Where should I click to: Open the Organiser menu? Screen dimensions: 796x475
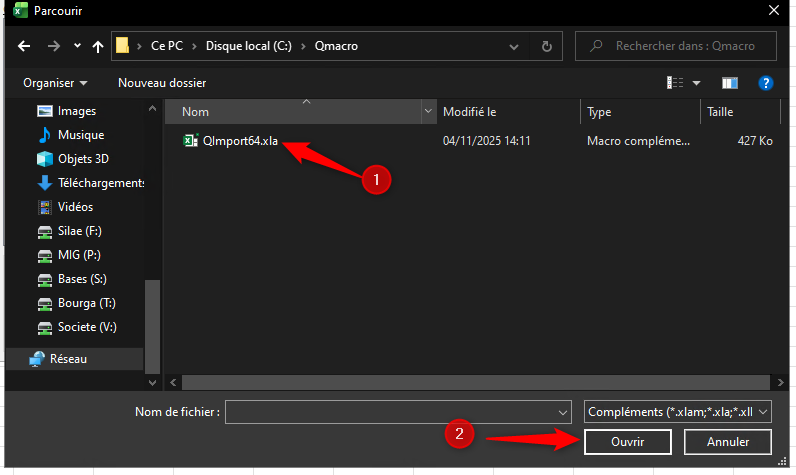tap(55, 83)
